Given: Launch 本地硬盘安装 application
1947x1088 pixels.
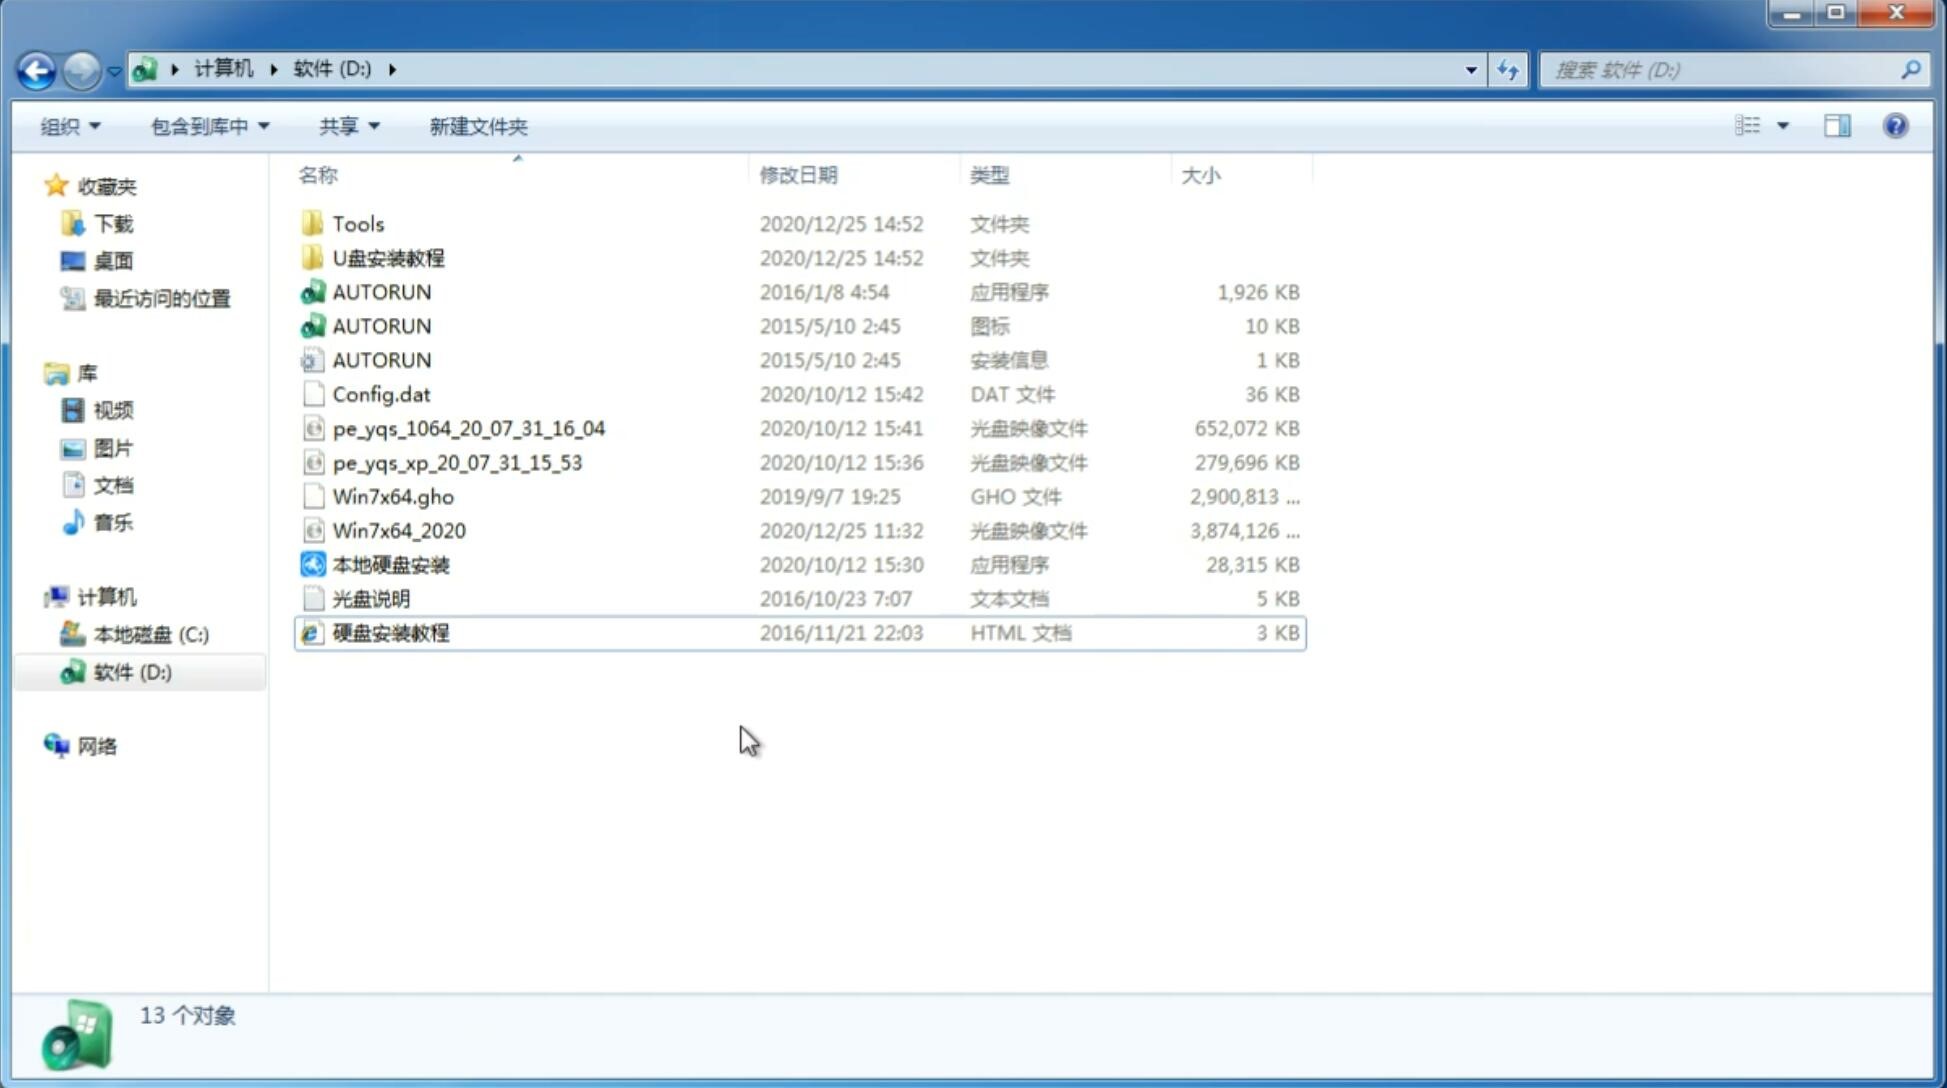Looking at the screenshot, I should [390, 564].
